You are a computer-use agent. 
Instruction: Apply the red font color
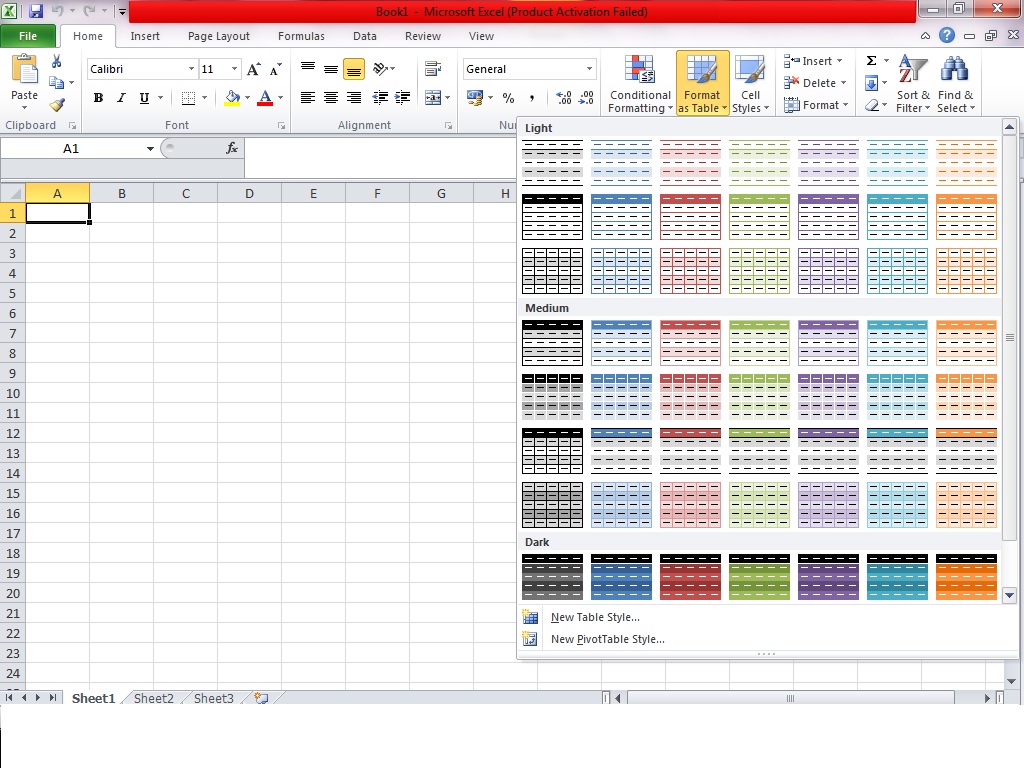click(265, 98)
